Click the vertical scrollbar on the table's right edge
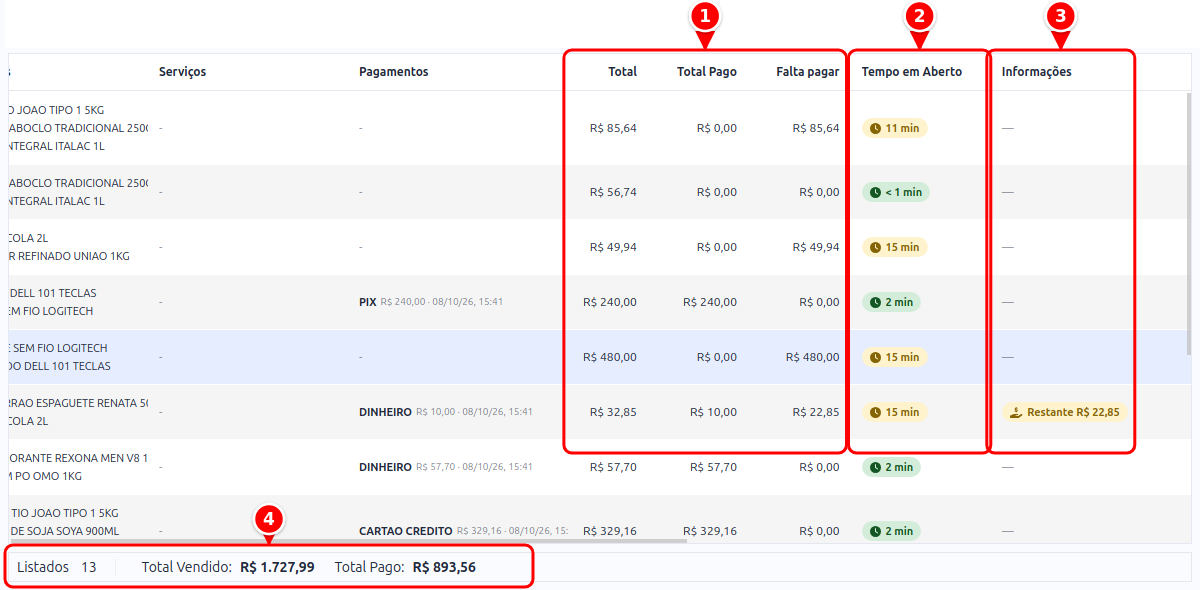 pos(1189,223)
